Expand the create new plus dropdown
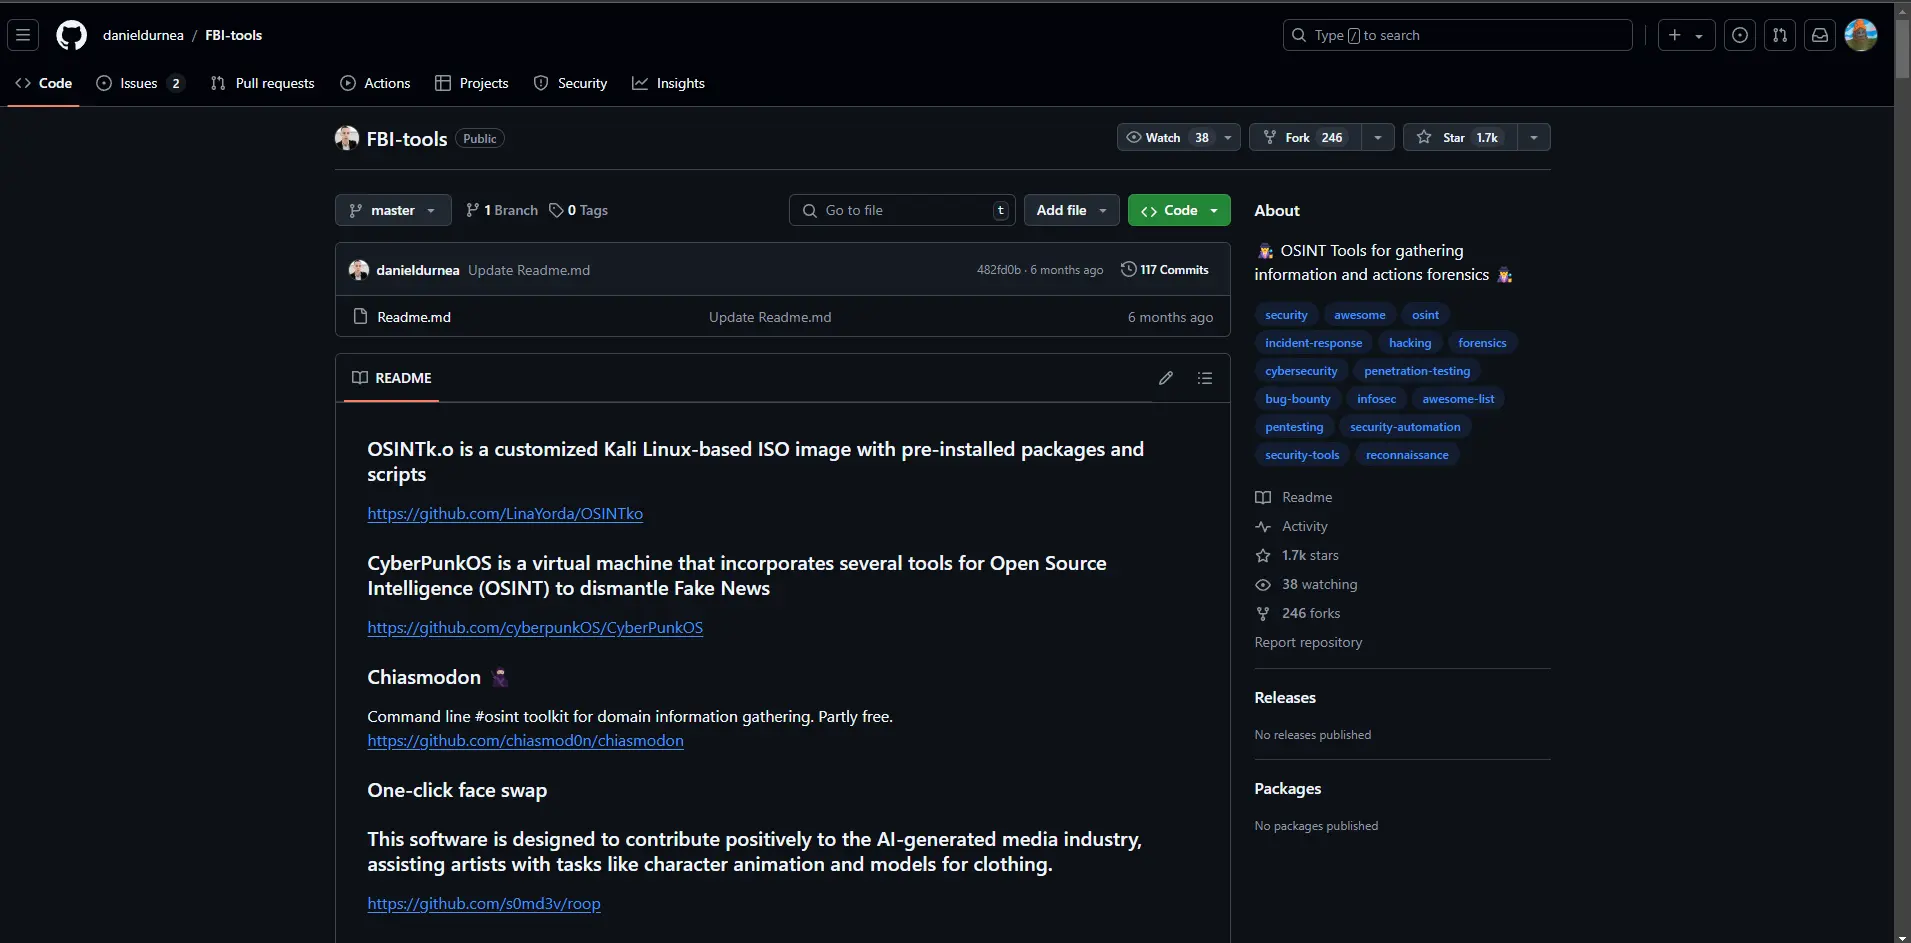This screenshot has width=1911, height=943. [x=1686, y=35]
